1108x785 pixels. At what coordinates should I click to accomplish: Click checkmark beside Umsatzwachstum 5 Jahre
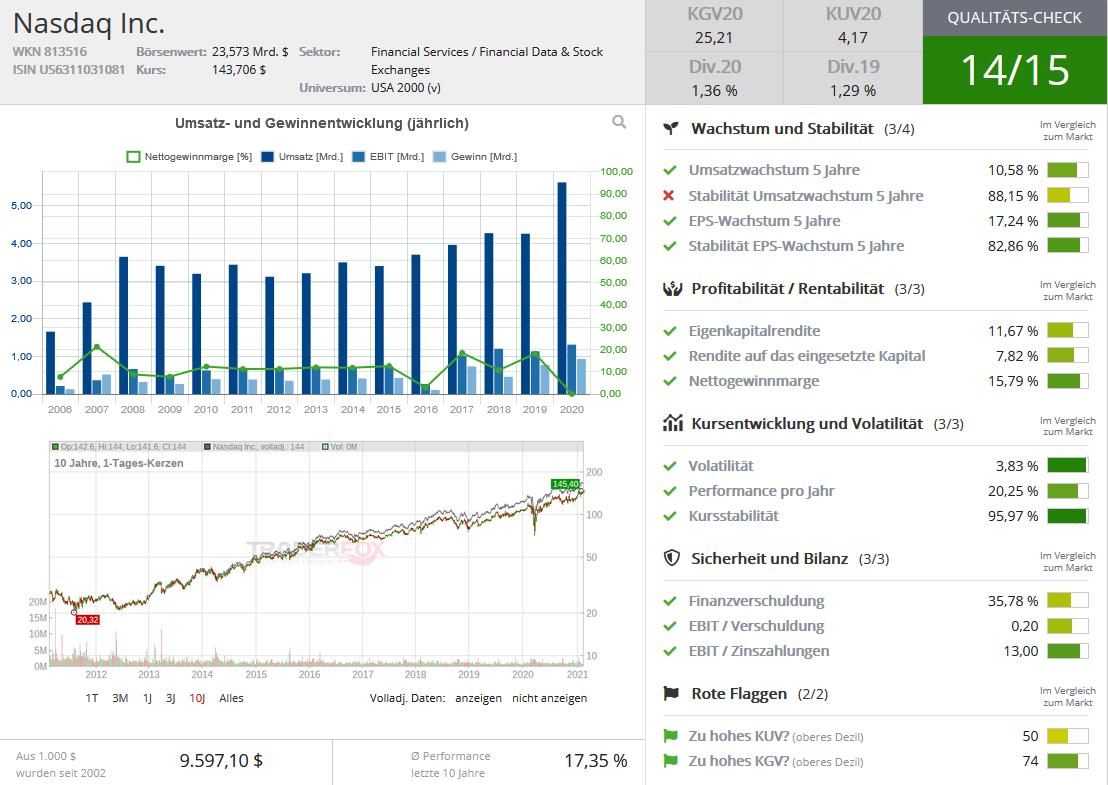point(670,170)
